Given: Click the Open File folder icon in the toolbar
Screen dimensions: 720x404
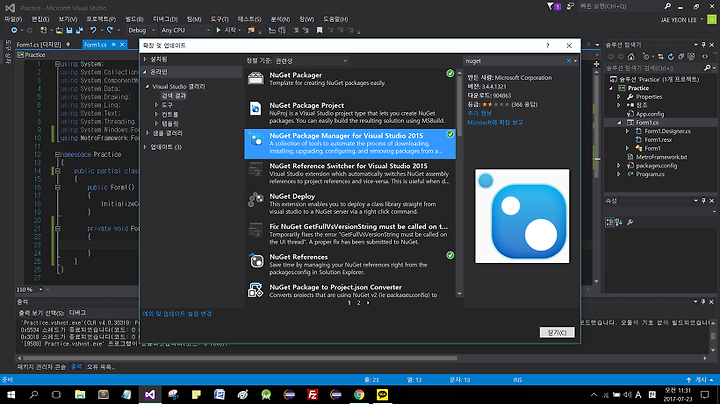Looking at the screenshot, I should click(x=59, y=30).
